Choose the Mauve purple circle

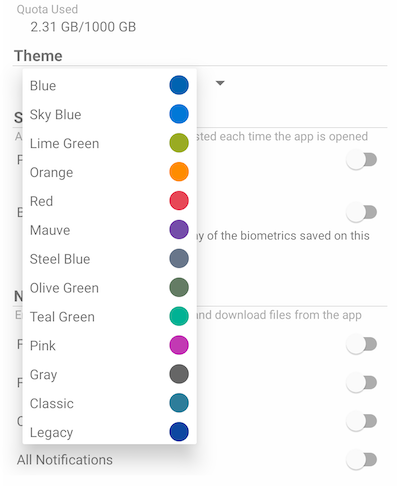coord(179,230)
